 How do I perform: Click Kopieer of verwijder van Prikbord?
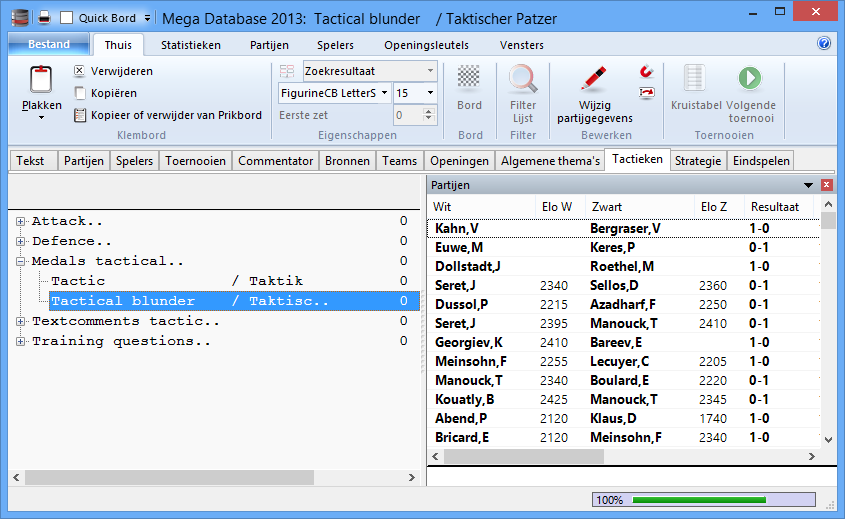pos(168,115)
